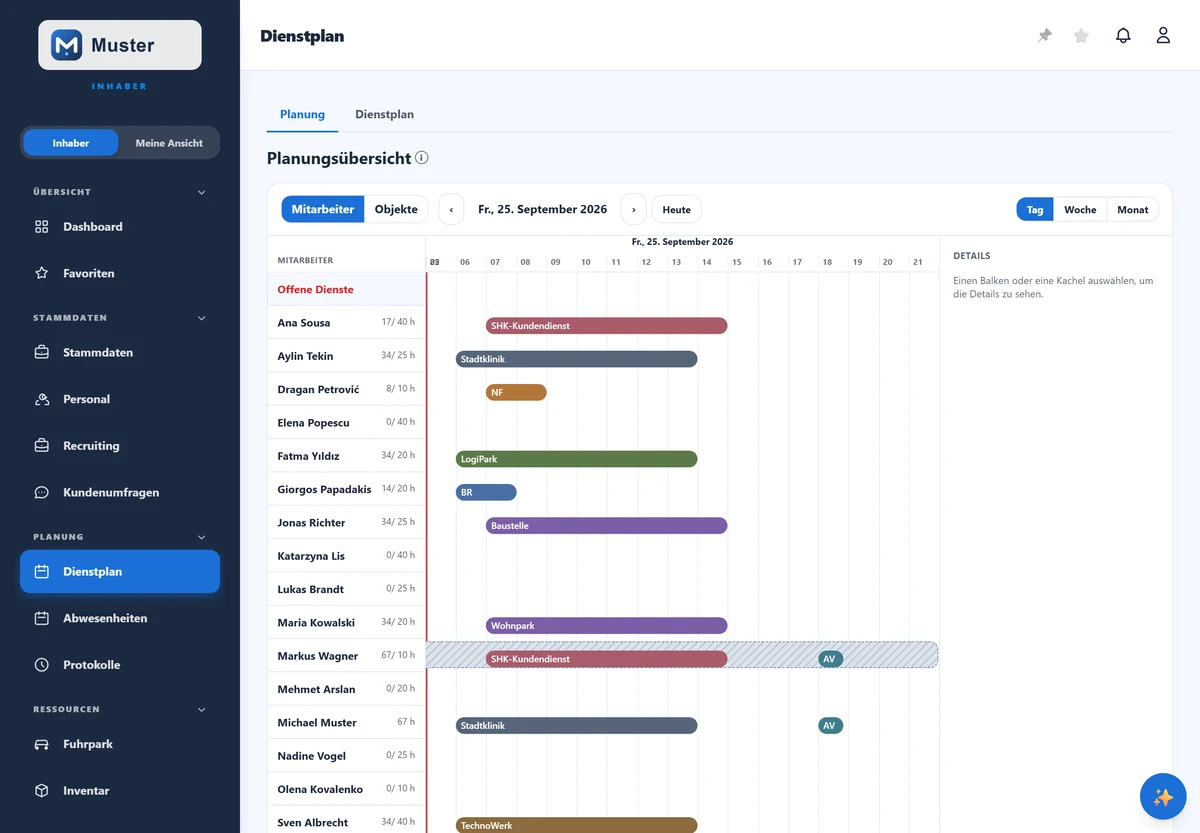Click the Abwesenheiten calendar icon
The height and width of the screenshot is (833, 1200).
[42, 618]
